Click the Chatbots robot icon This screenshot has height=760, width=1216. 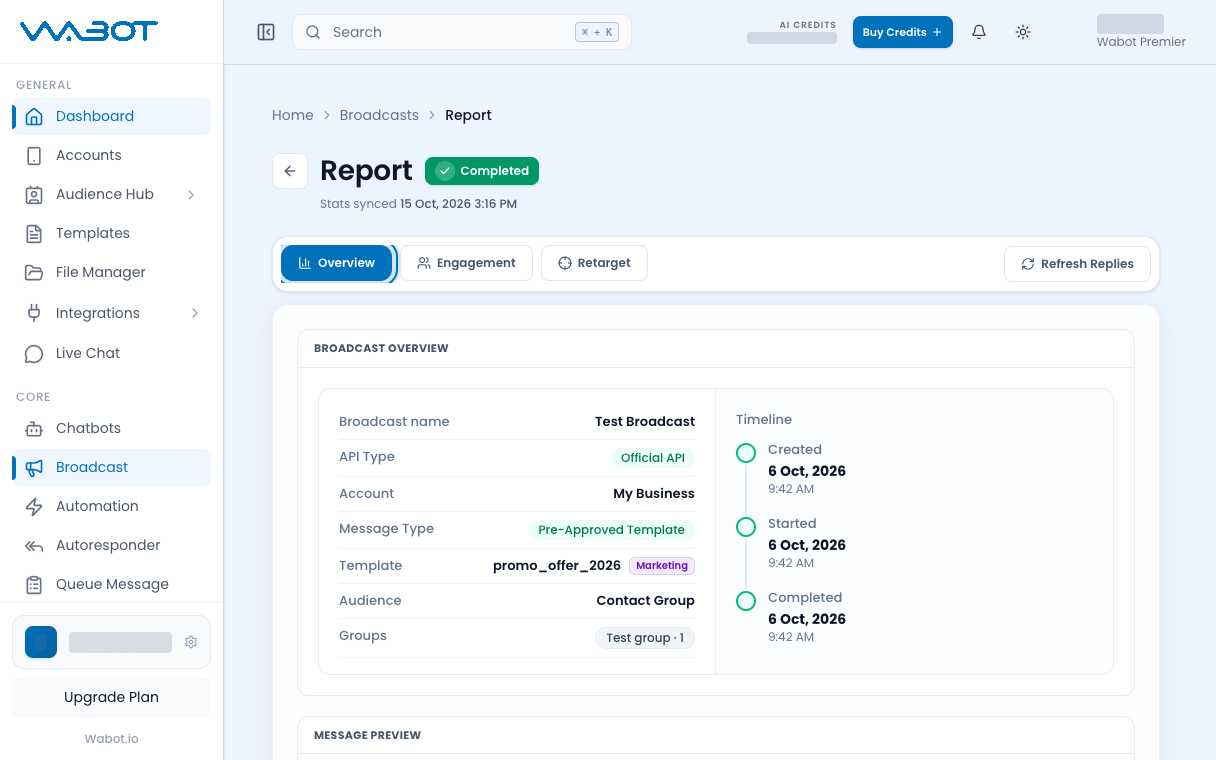pyautogui.click(x=34, y=428)
